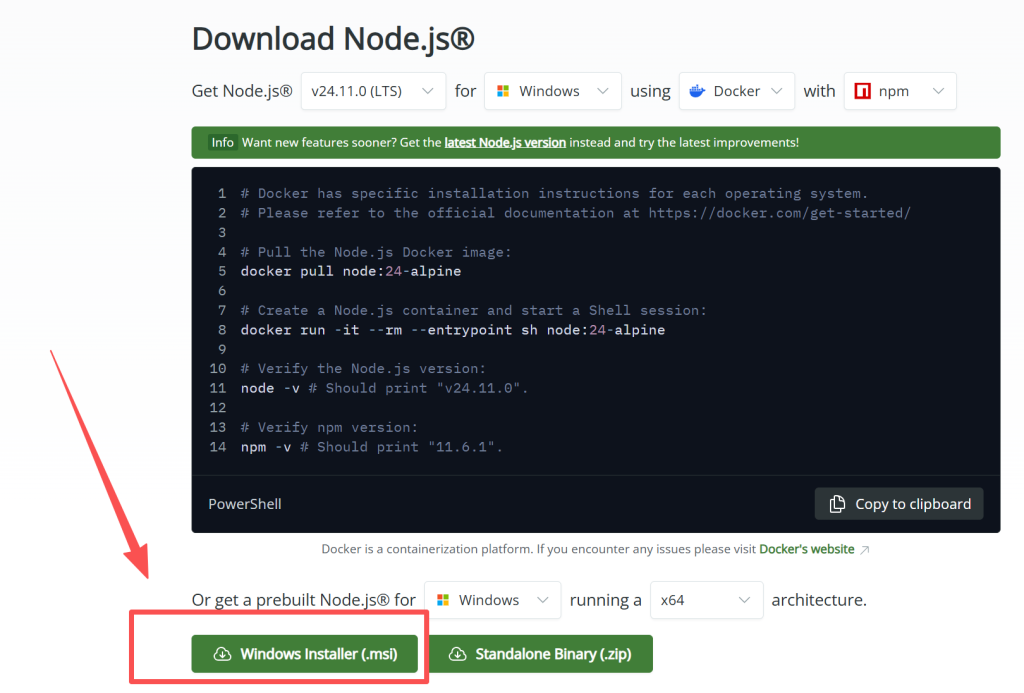This screenshot has width=1024, height=693.
Task: Click the red npm logo icon
Action: click(x=862, y=91)
